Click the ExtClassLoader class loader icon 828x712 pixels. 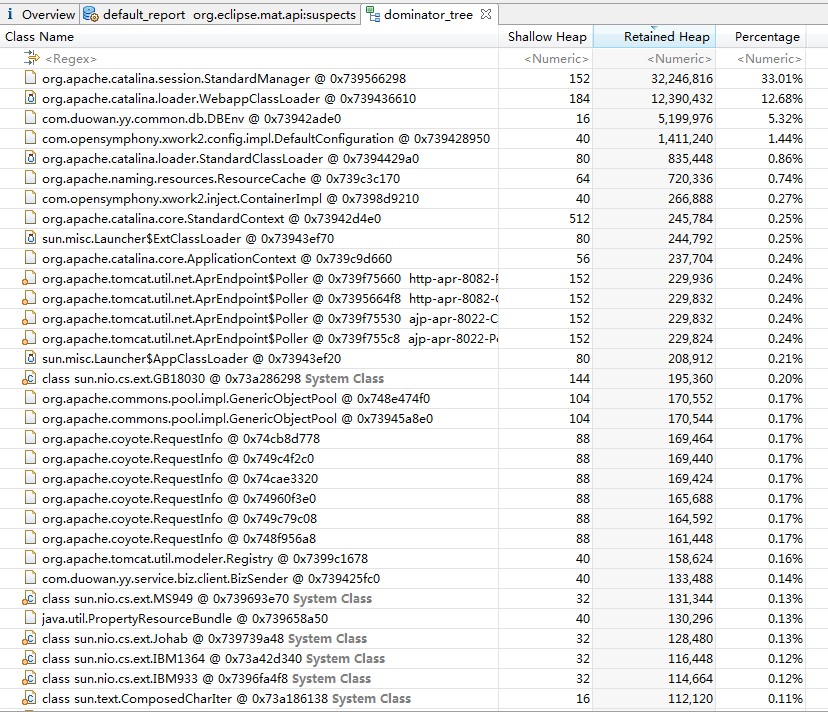[x=31, y=238]
